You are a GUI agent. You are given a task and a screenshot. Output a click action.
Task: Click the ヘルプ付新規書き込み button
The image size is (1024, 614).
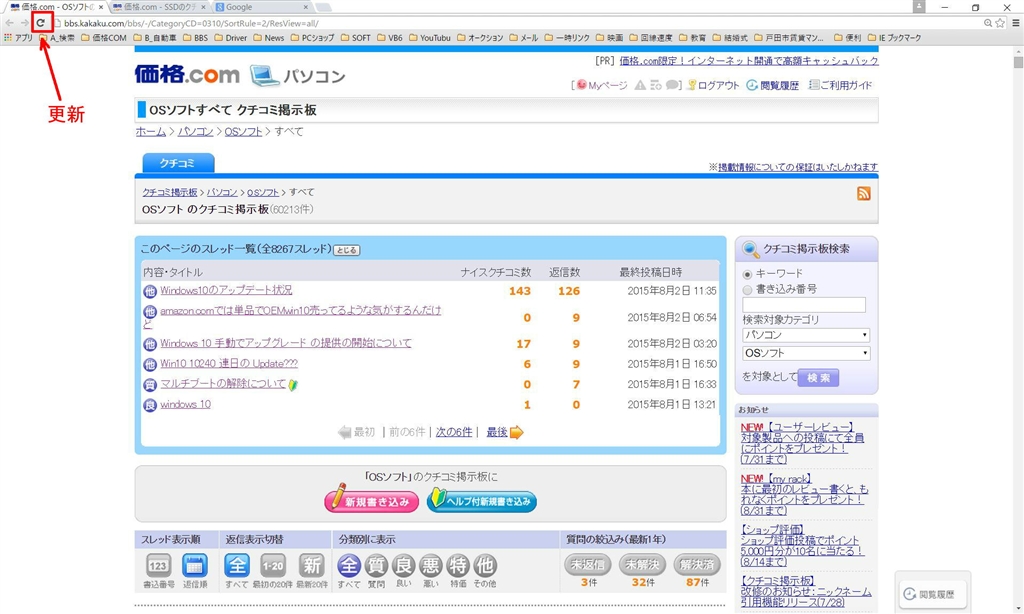(x=482, y=500)
